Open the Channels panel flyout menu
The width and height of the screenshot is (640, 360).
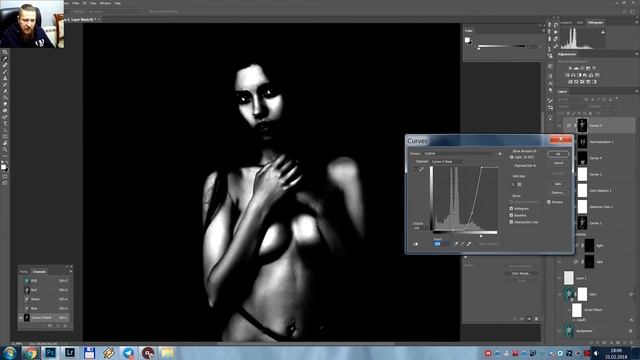click(x=71, y=271)
